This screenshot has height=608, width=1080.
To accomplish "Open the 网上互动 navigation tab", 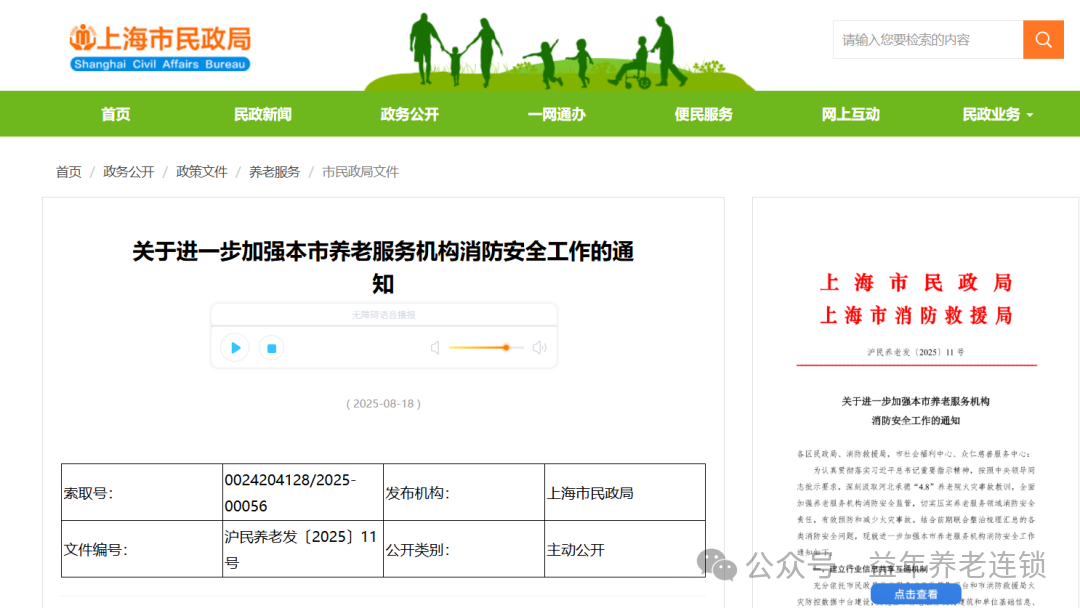I will (x=851, y=114).
